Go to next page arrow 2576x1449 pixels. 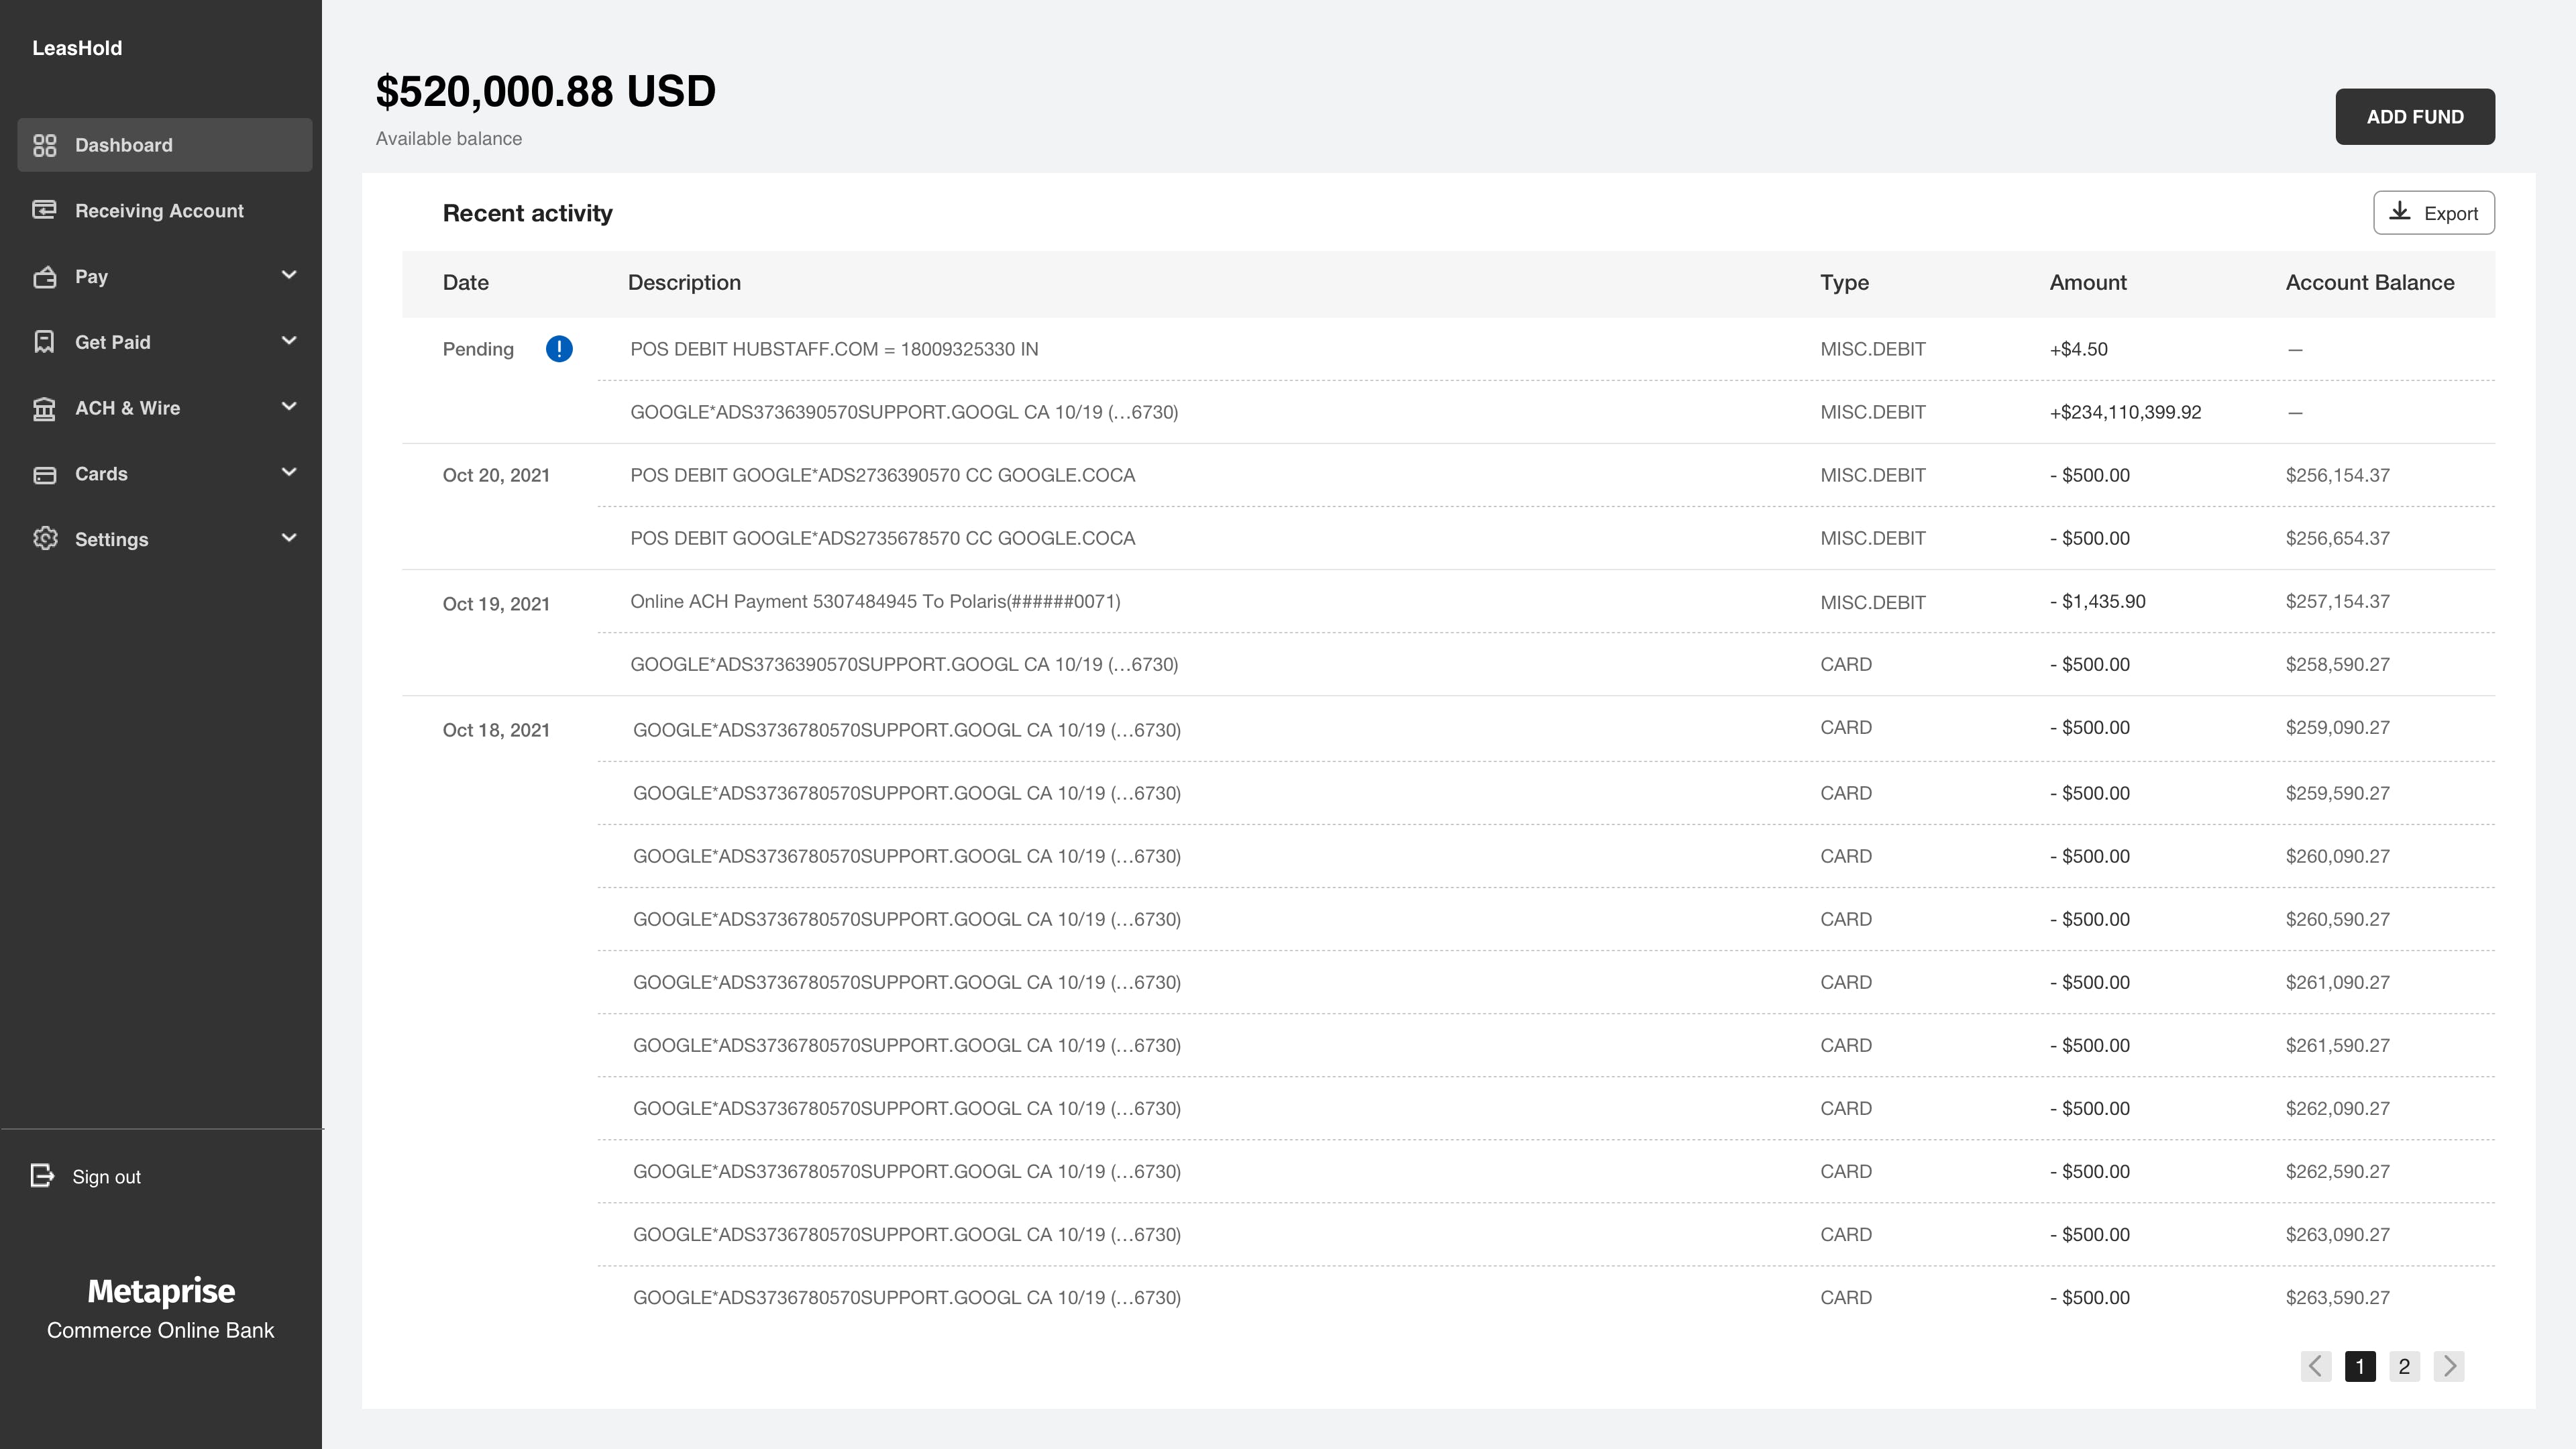click(x=2449, y=1366)
